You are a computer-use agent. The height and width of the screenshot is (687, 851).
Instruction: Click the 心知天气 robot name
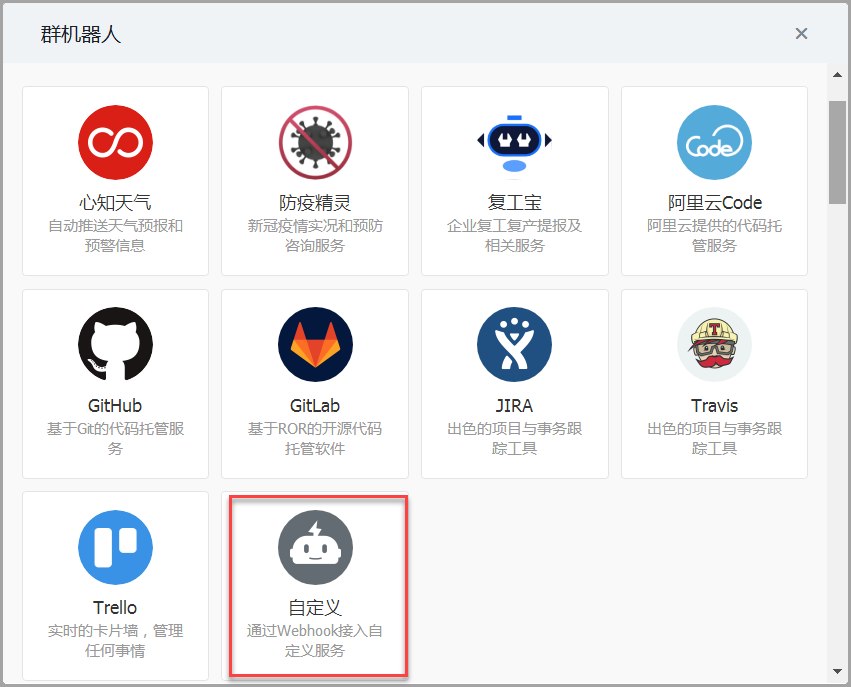[115, 203]
